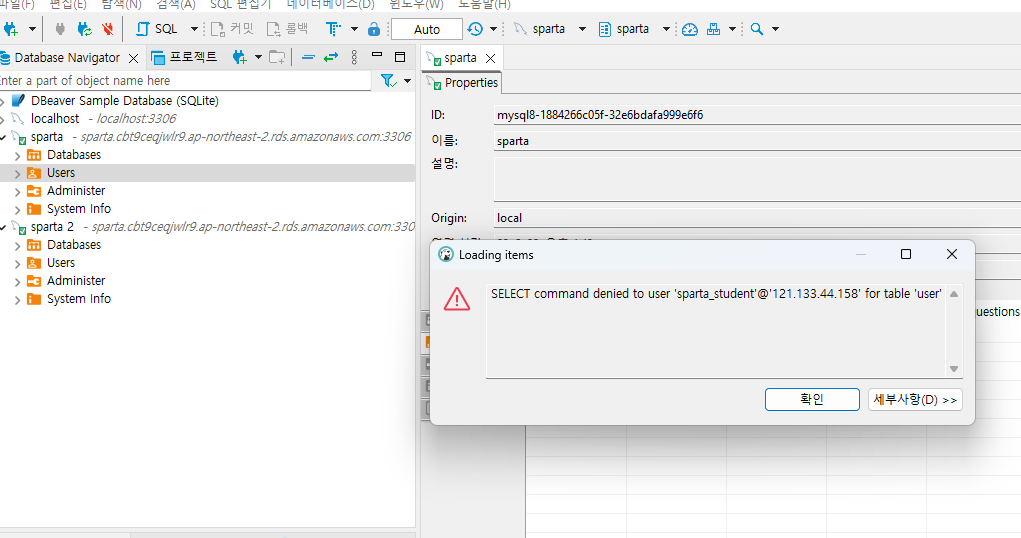The width and height of the screenshot is (1021, 538).
Task: Expand Users under sparta 2
Action: tap(18, 264)
